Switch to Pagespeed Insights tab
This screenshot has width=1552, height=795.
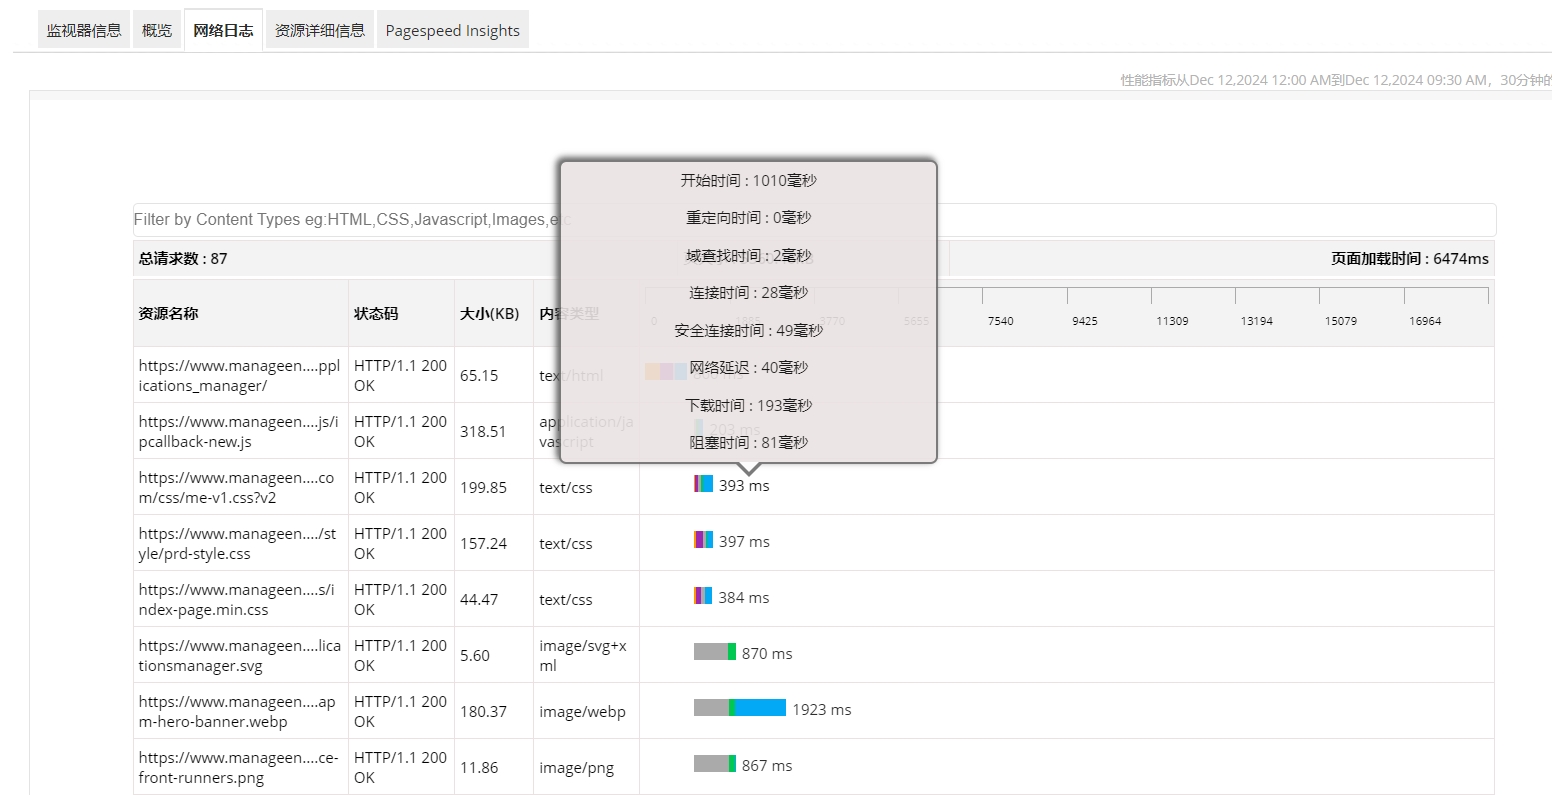453,30
